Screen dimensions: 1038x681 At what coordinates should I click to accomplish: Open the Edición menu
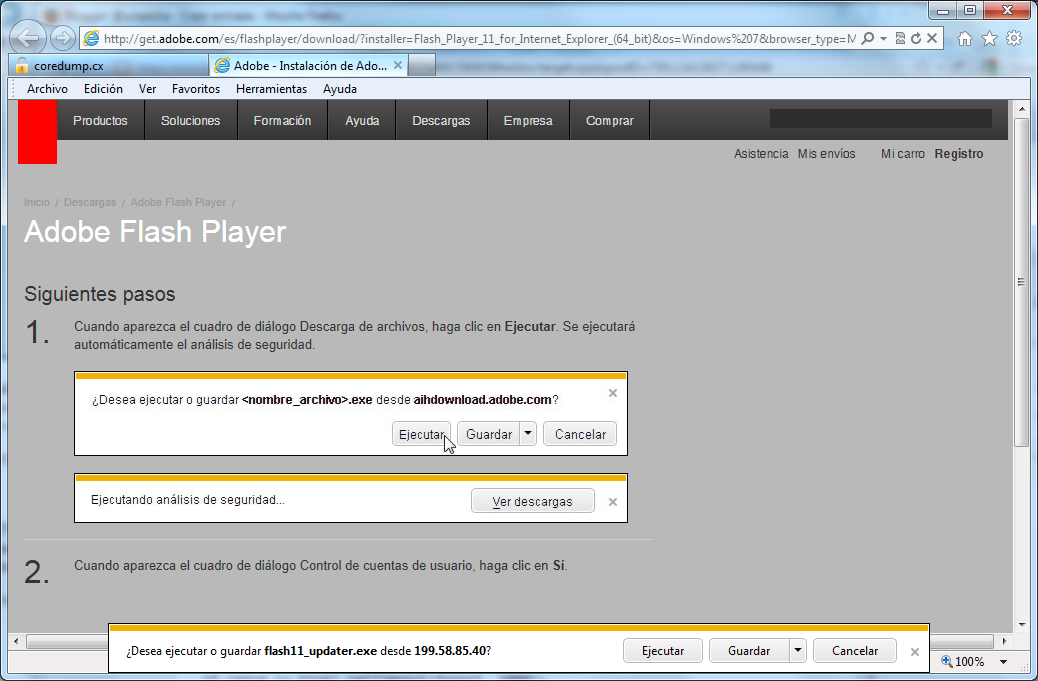pyautogui.click(x=103, y=89)
